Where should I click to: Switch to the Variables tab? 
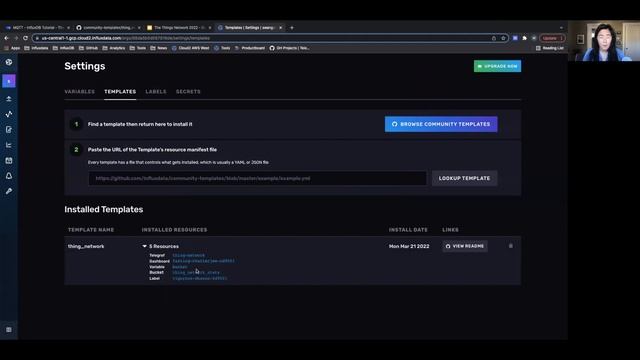[x=80, y=92]
